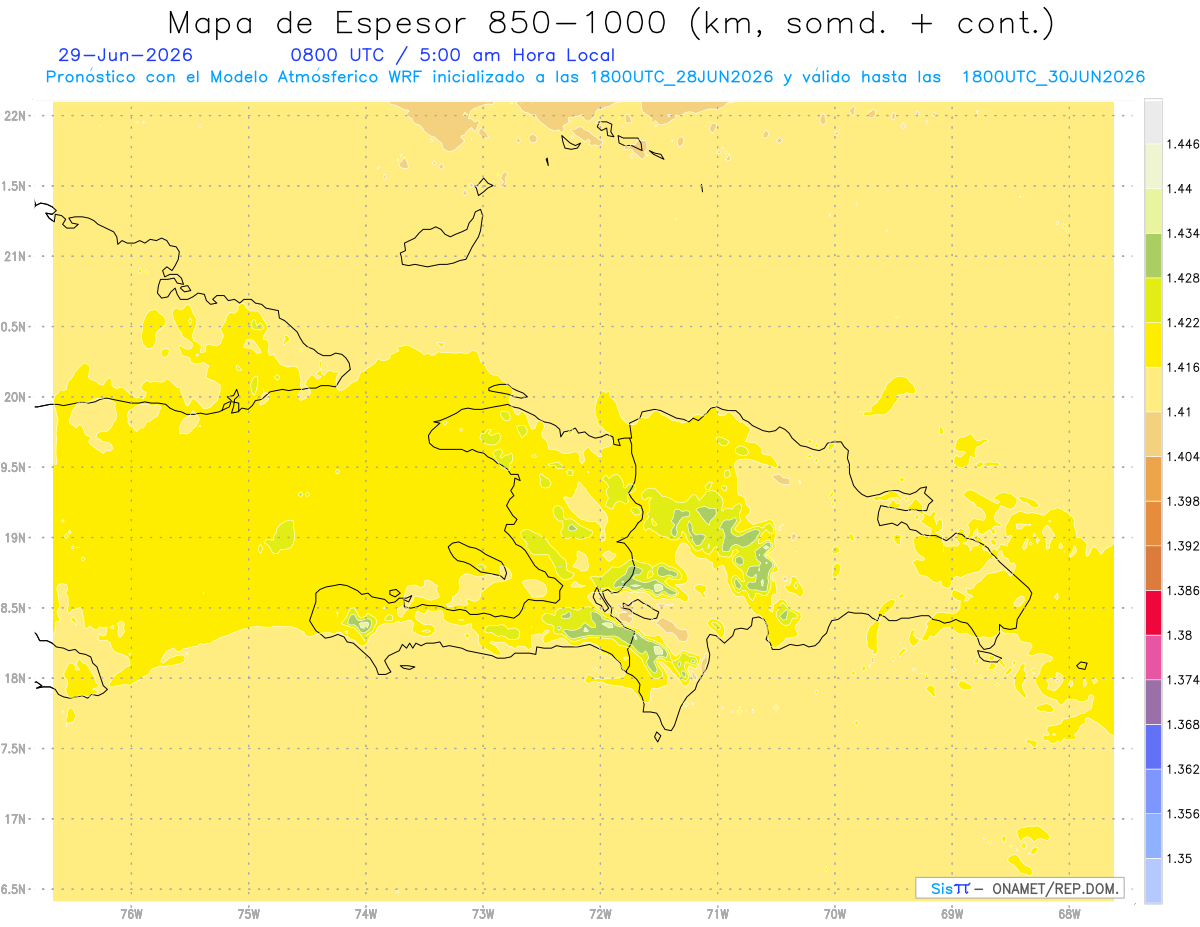Click the "18N" latitude label
This screenshot has height=927, width=1200.
pyautogui.click(x=16, y=679)
